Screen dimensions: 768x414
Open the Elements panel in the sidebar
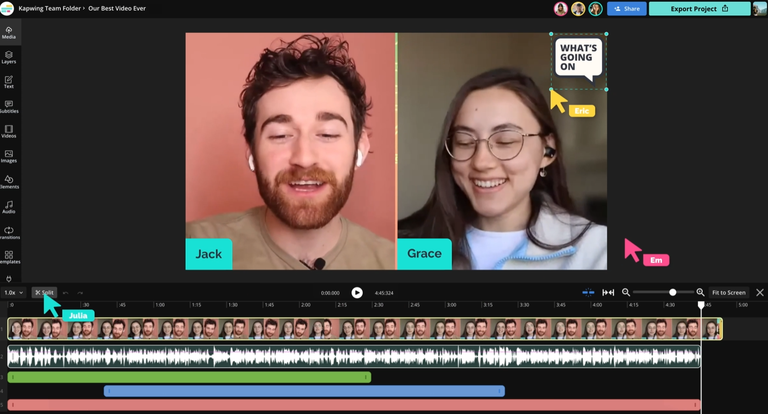9,182
